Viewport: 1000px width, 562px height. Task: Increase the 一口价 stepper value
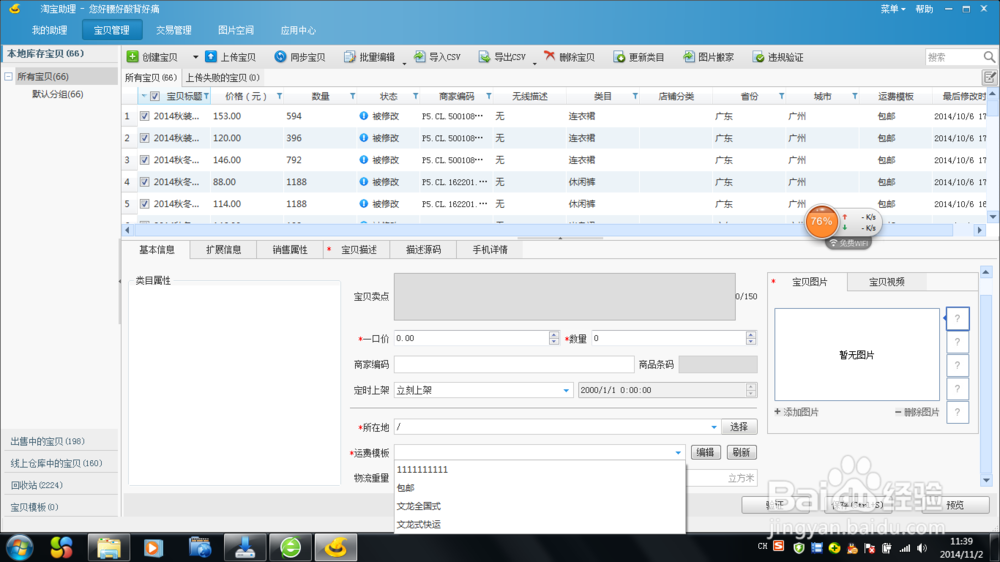[x=554, y=334]
